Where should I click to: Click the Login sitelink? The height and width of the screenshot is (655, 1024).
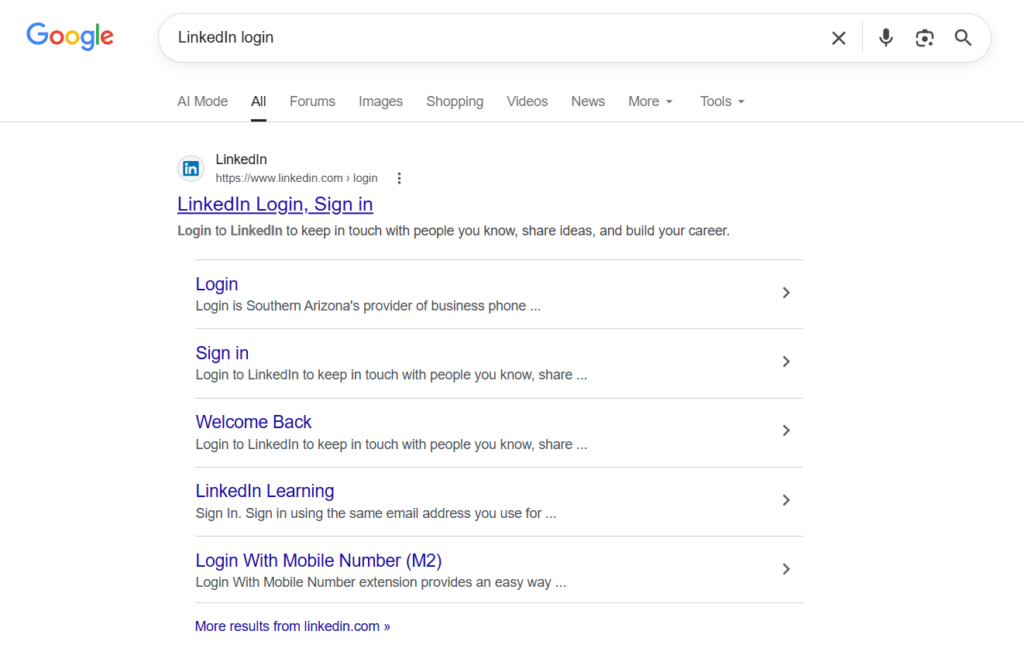217,284
